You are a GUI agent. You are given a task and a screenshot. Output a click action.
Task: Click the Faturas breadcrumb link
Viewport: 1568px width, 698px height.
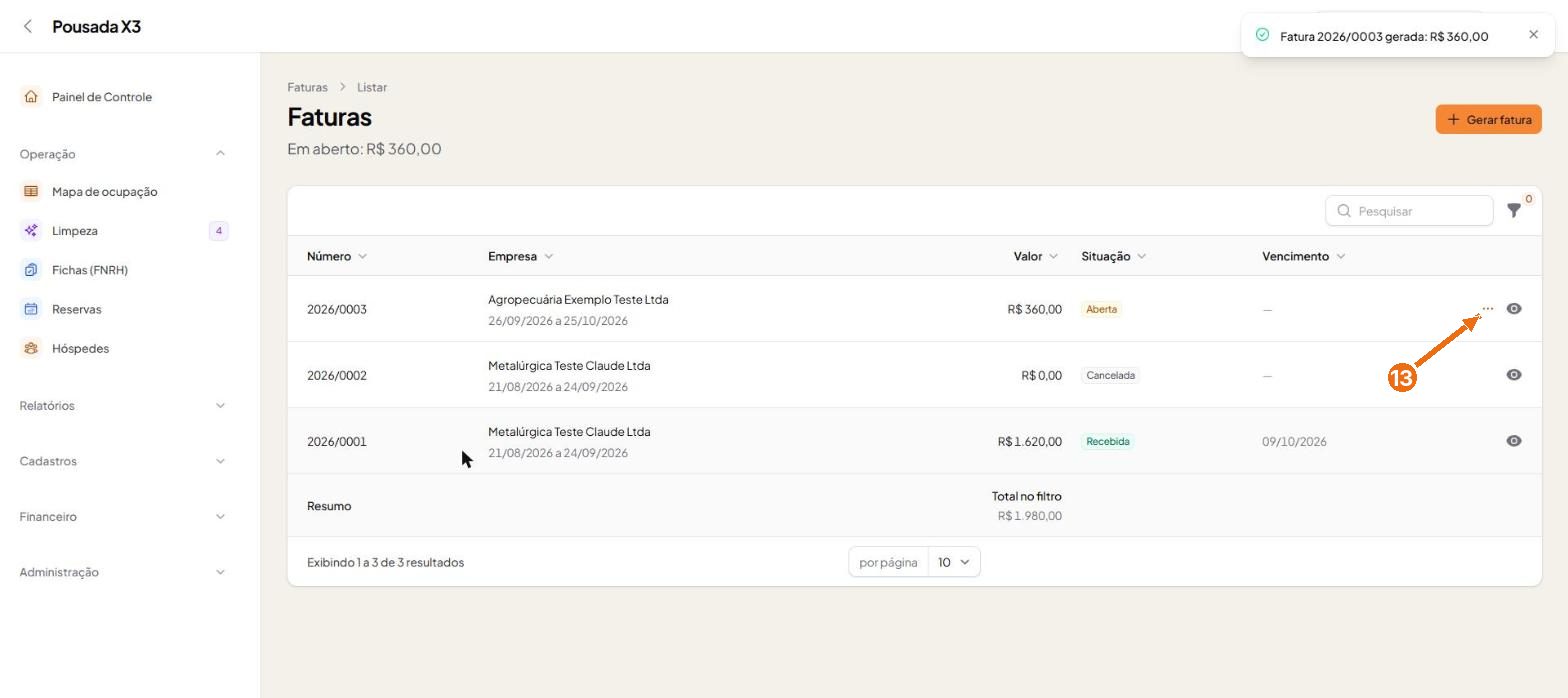(x=307, y=87)
